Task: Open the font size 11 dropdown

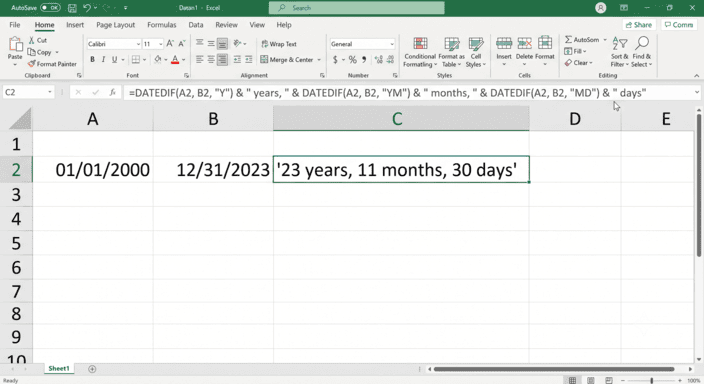Action: click(x=160, y=44)
